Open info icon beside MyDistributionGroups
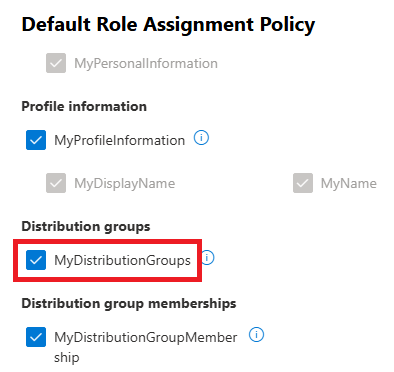Image resolution: width=394 pixels, height=372 pixels. point(208,258)
